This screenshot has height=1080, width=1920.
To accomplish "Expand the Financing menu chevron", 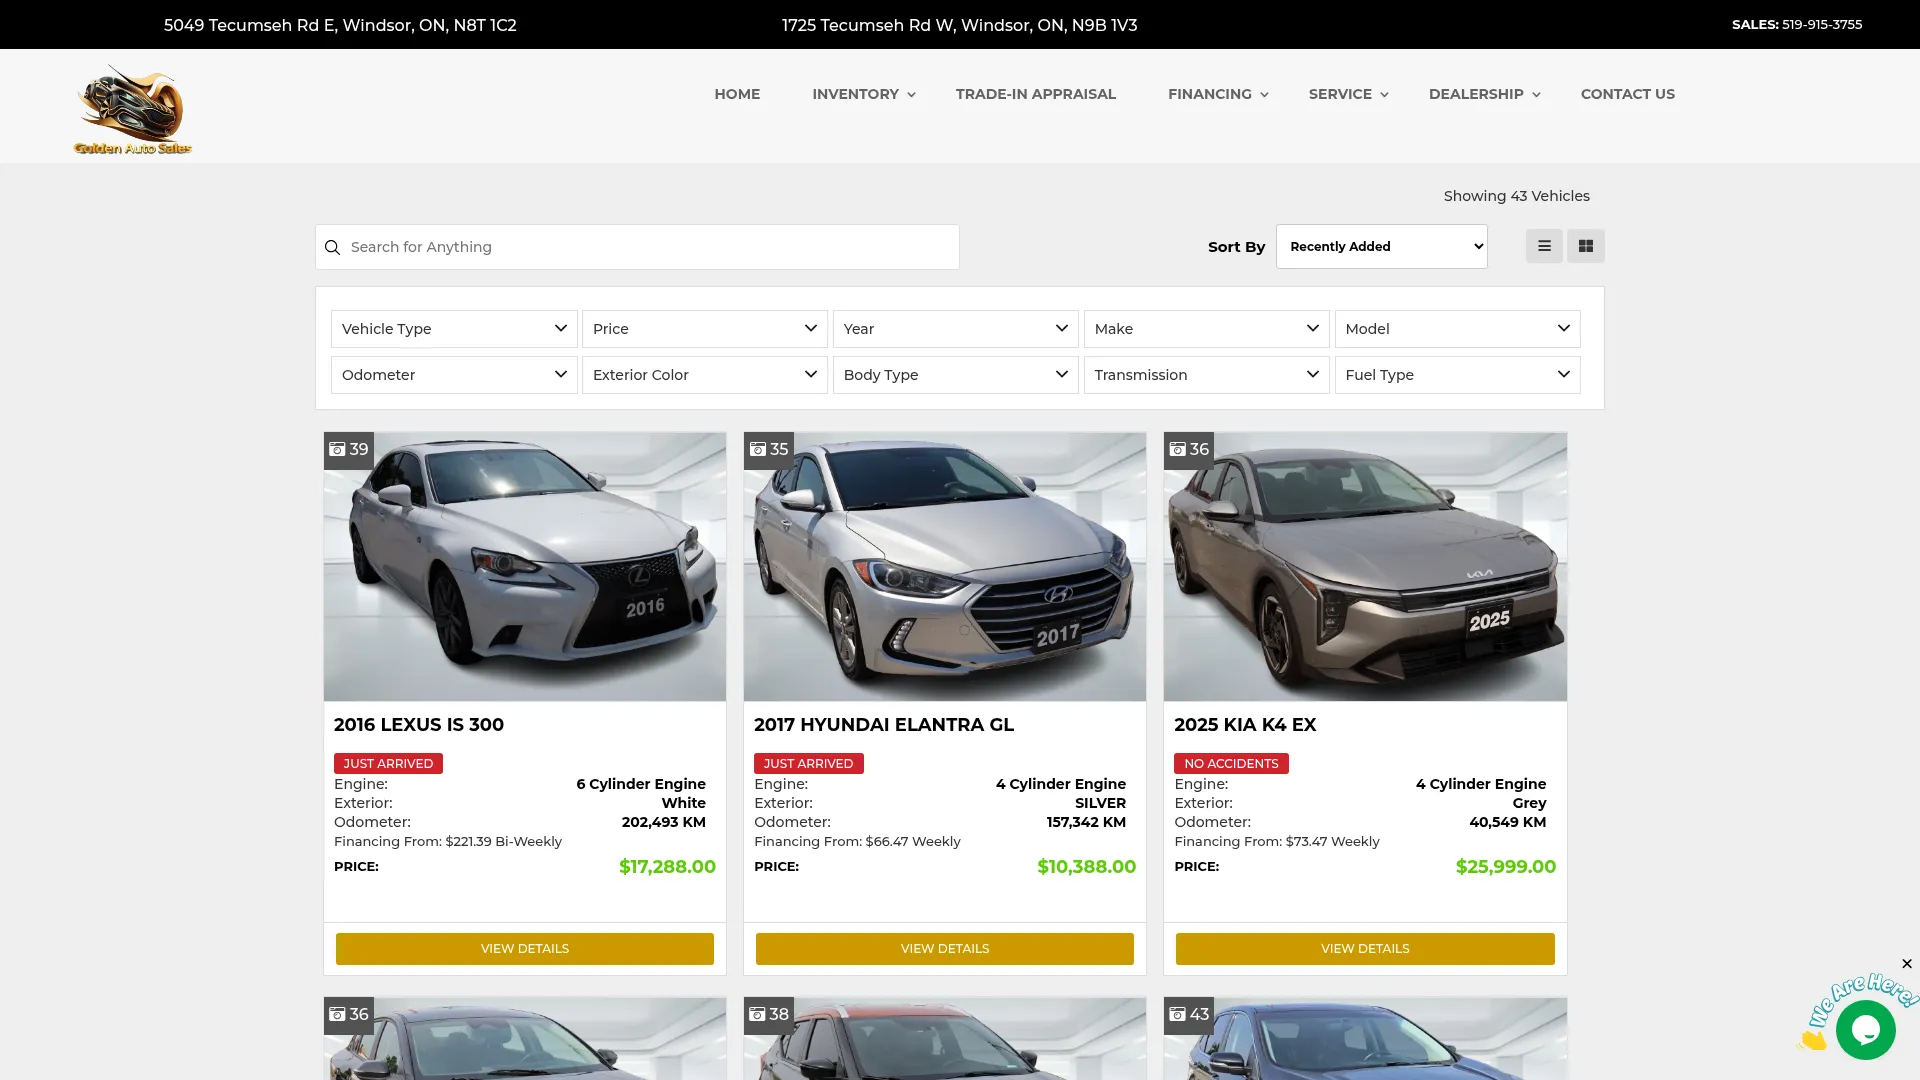I will click(1264, 95).
